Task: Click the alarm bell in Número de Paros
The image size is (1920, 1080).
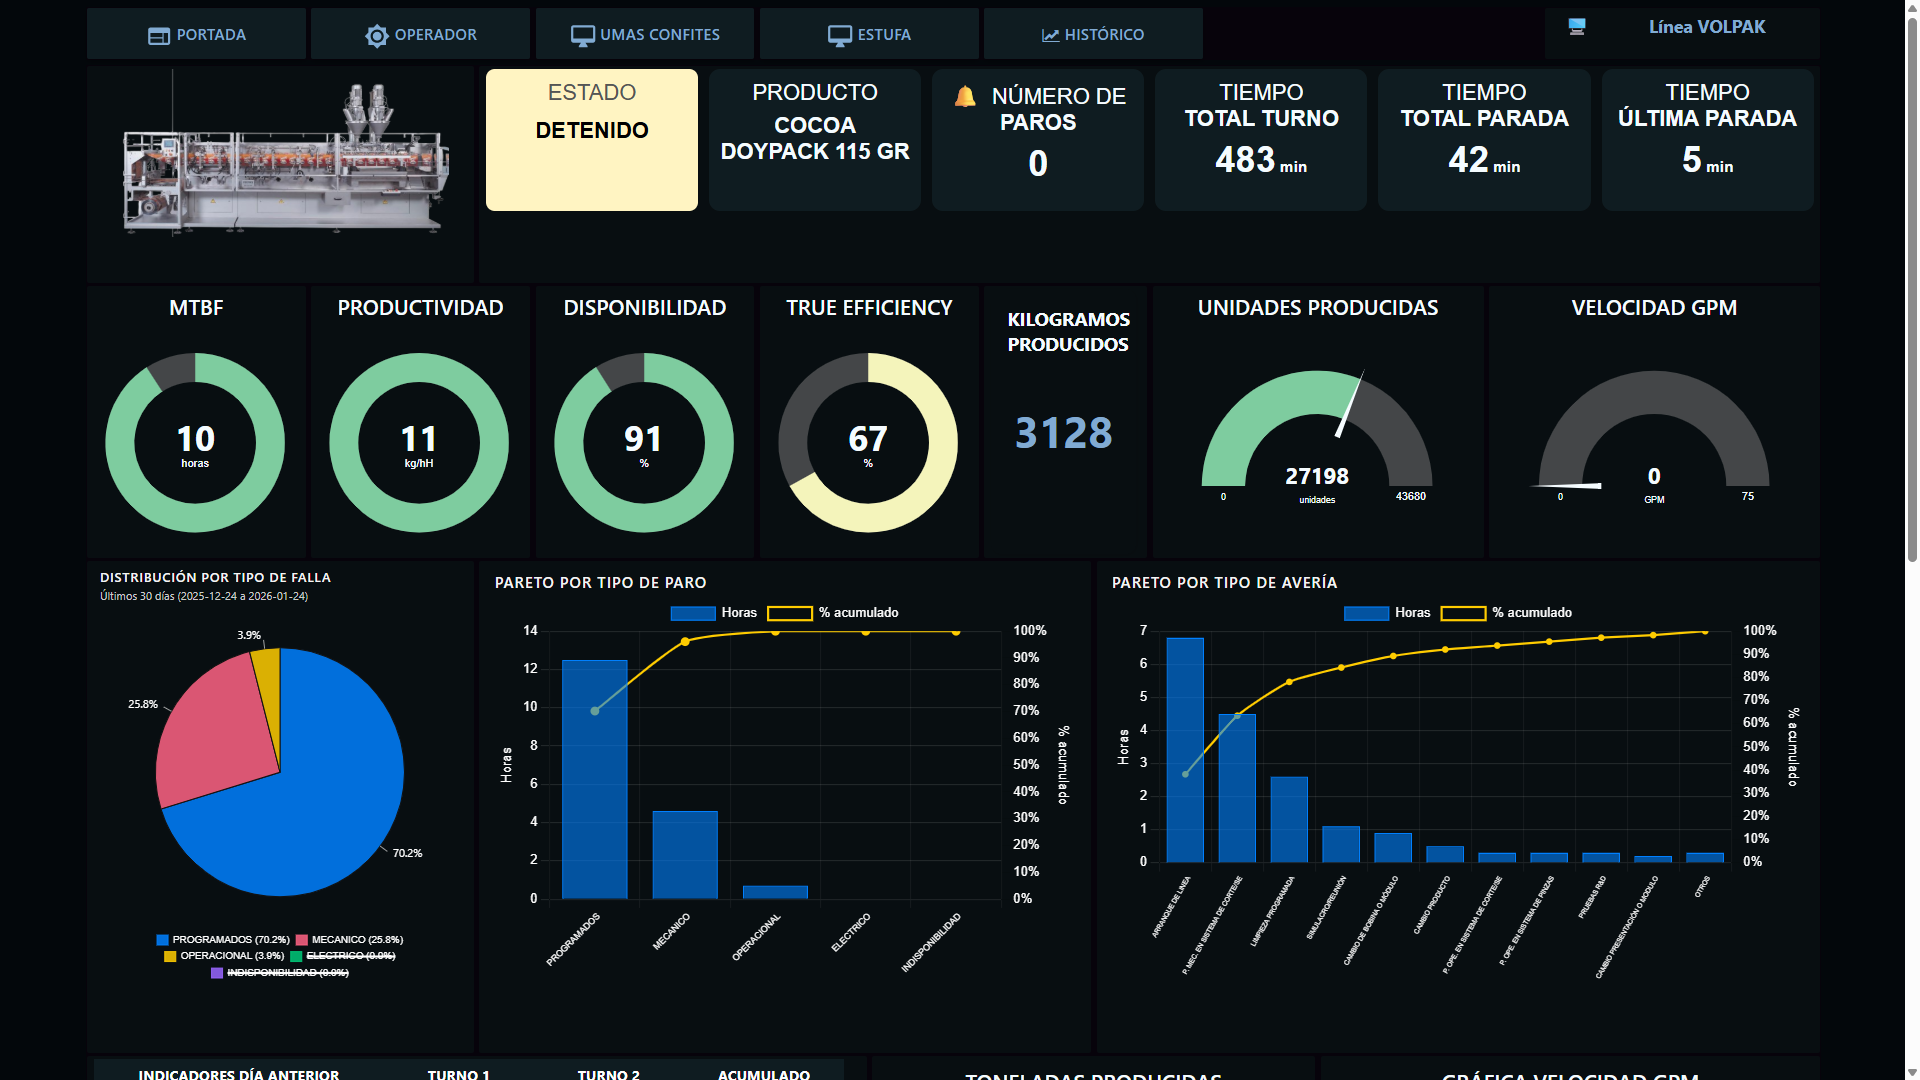Action: (x=965, y=97)
